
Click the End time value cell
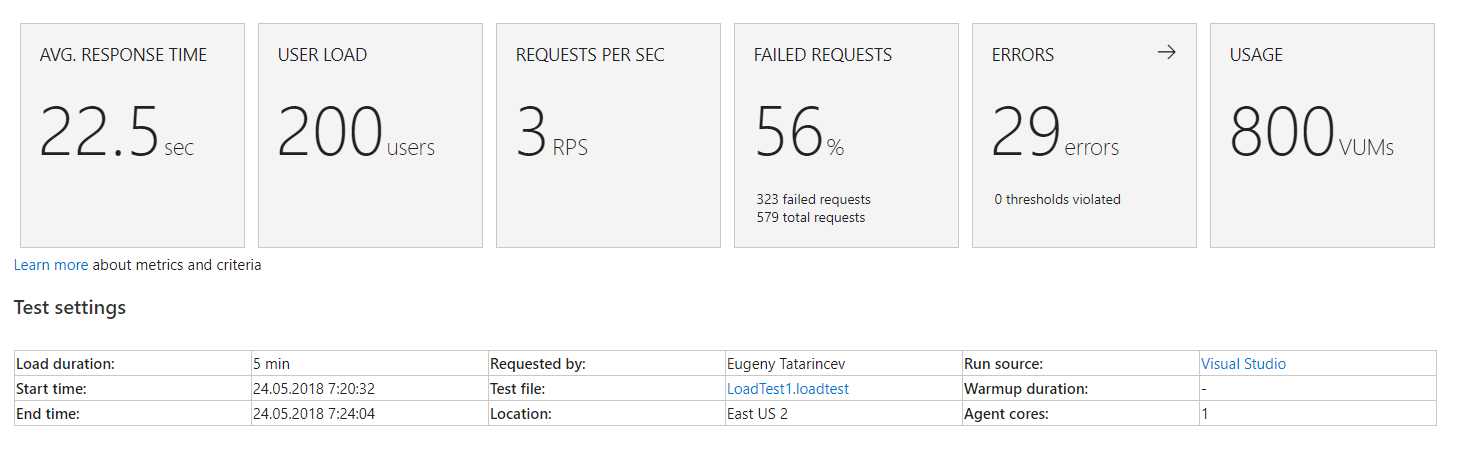313,413
